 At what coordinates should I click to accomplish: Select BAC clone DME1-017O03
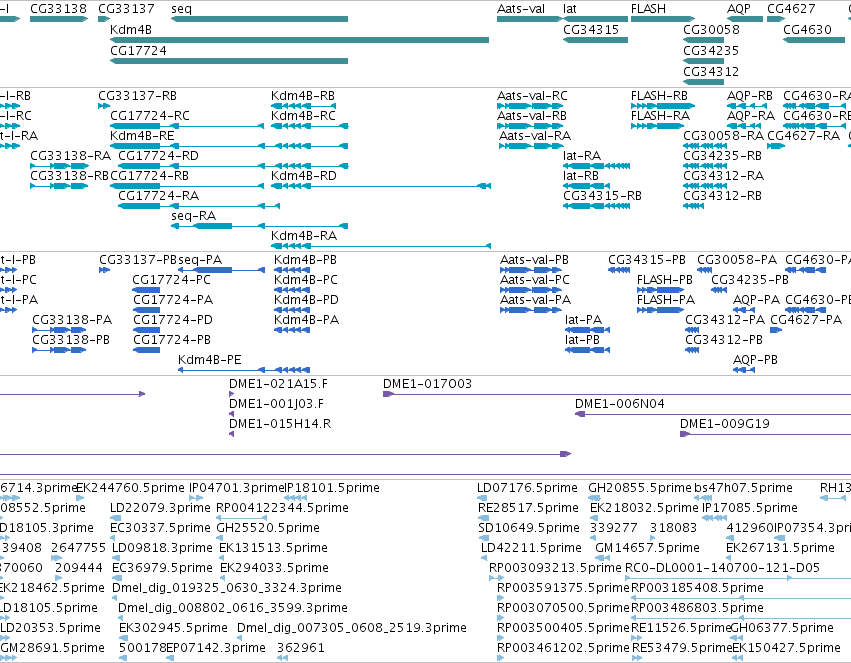427,384
